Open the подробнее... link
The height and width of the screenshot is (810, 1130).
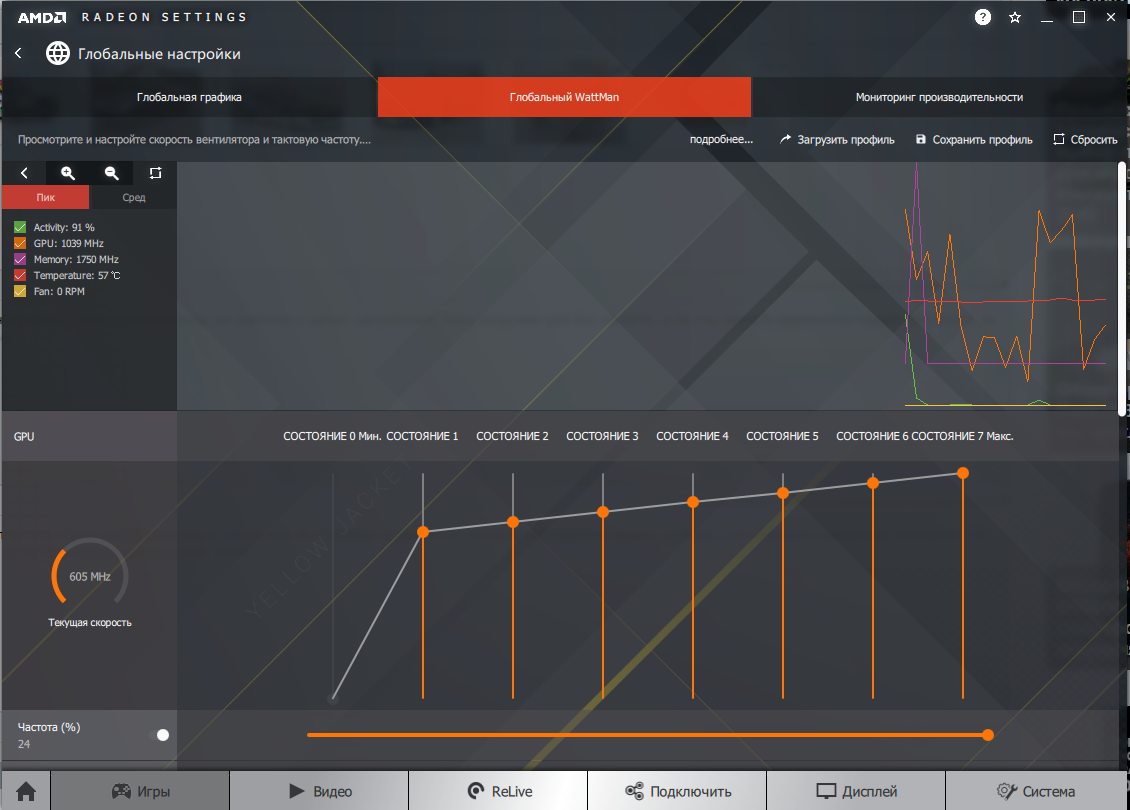point(721,140)
